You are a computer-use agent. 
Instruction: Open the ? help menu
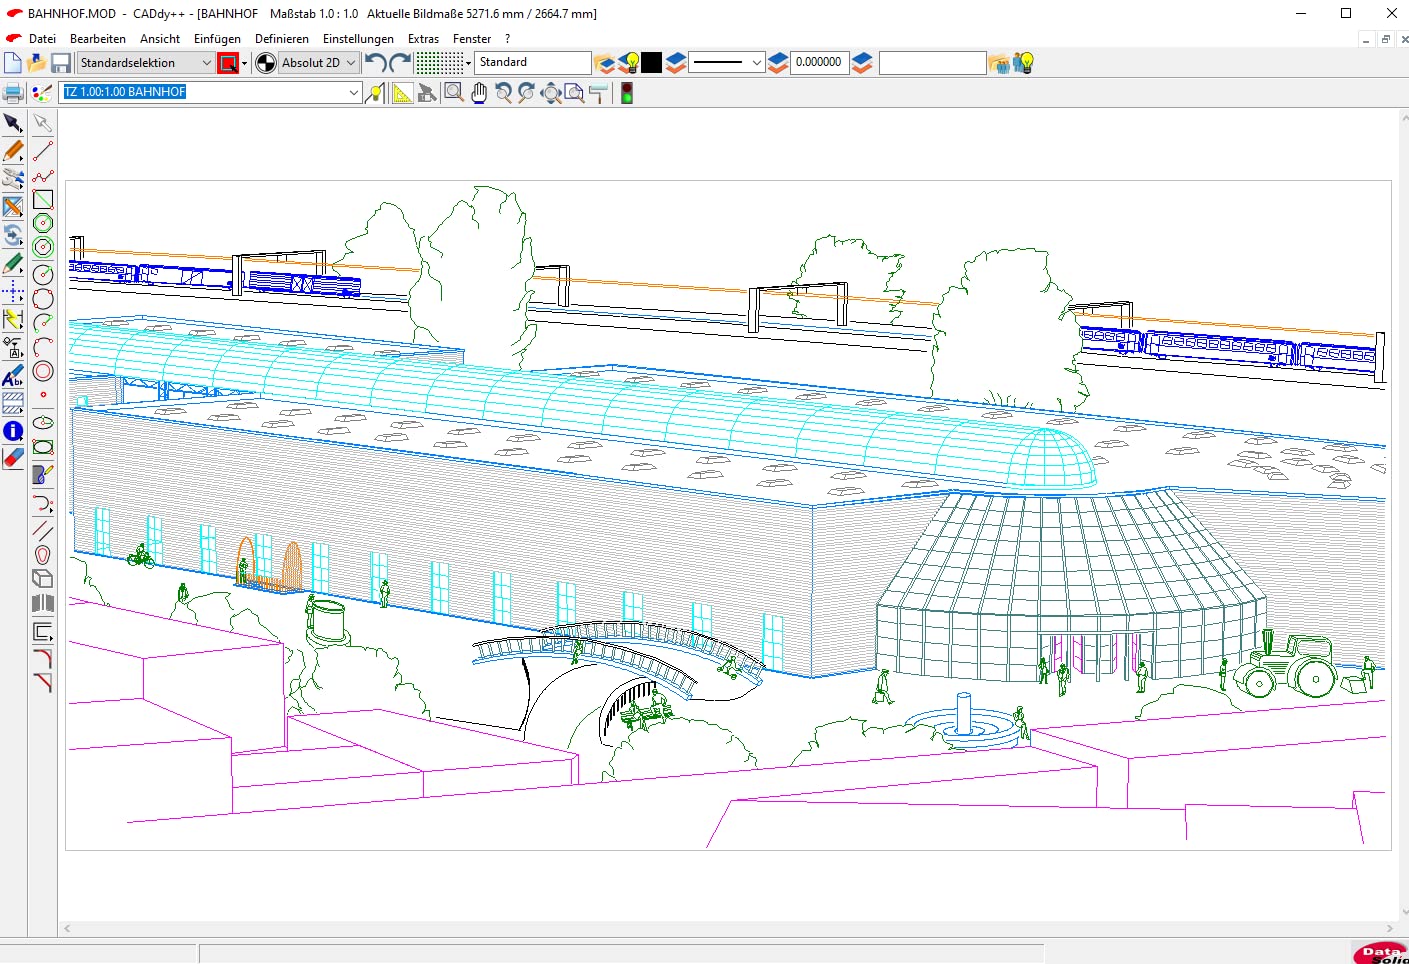click(x=507, y=39)
